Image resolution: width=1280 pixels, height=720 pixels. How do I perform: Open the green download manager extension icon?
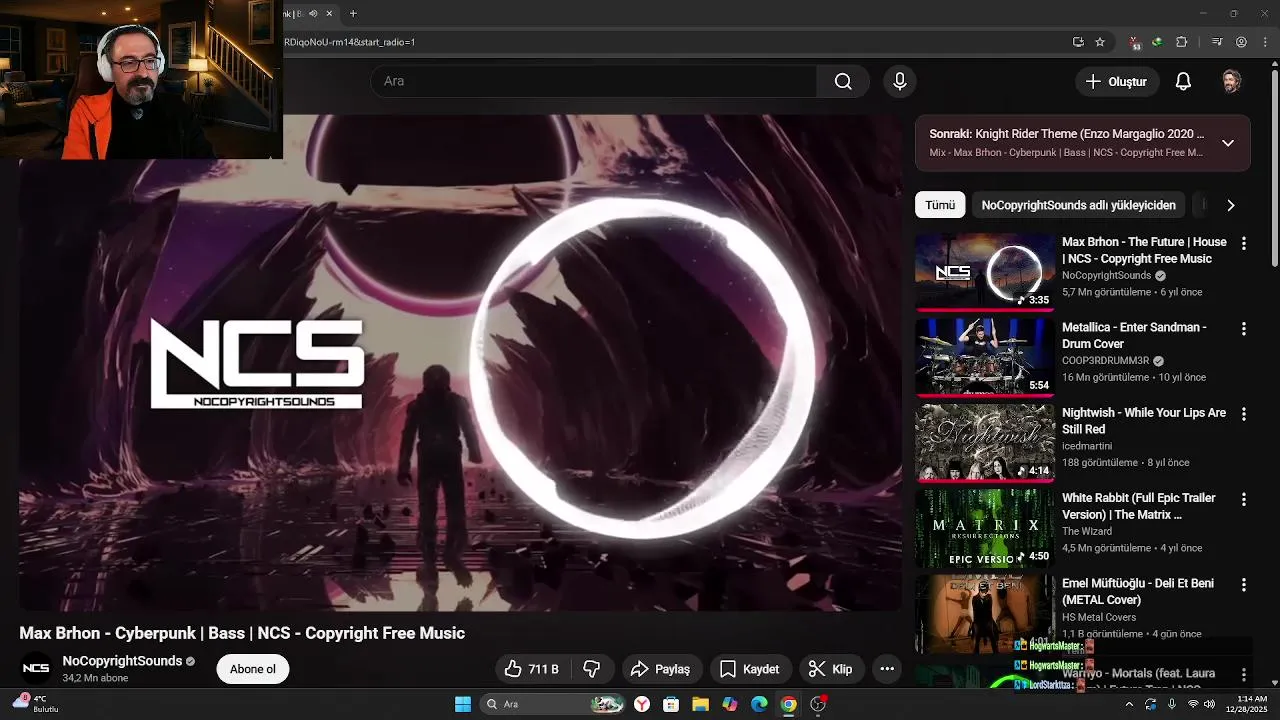tap(1157, 42)
